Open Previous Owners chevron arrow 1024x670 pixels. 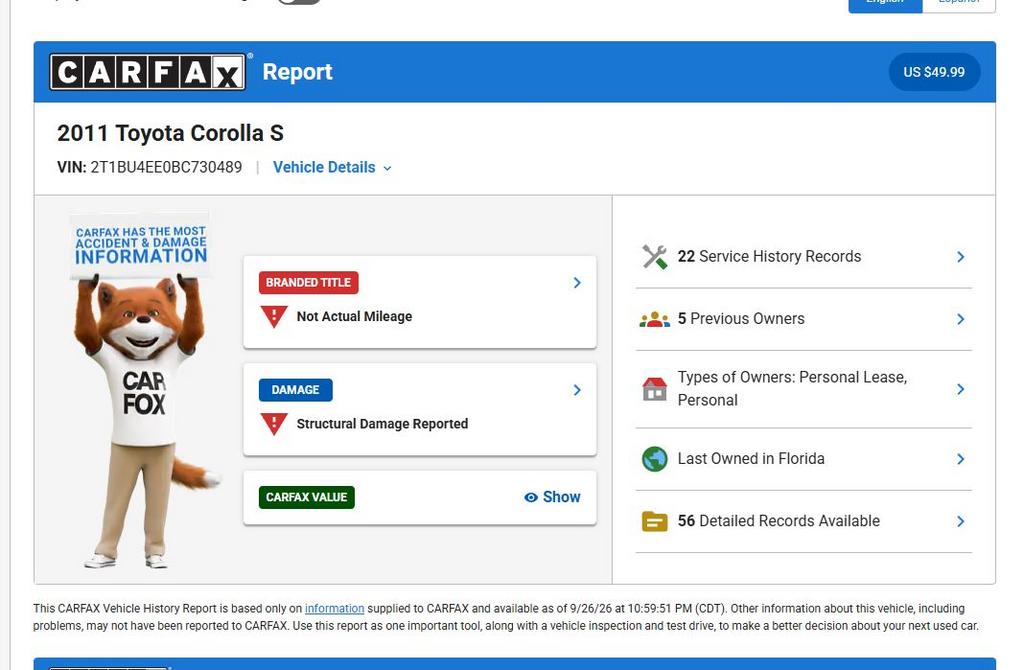click(961, 319)
